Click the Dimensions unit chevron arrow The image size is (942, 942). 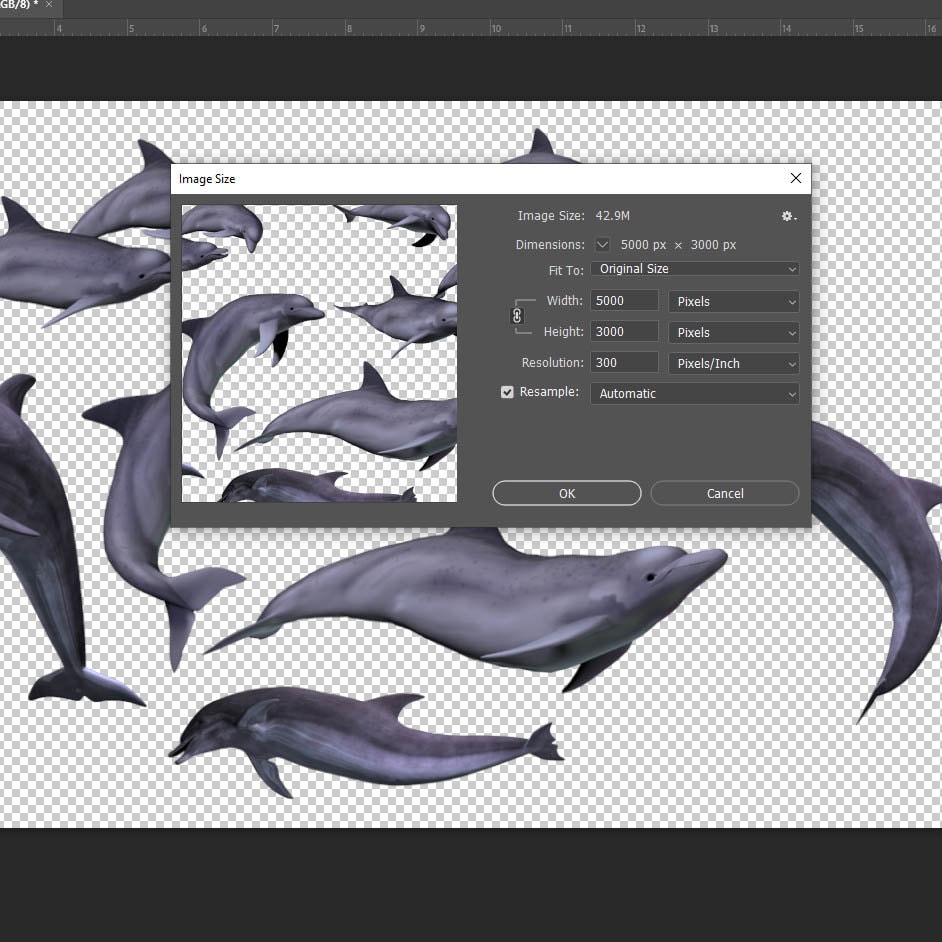pos(602,244)
